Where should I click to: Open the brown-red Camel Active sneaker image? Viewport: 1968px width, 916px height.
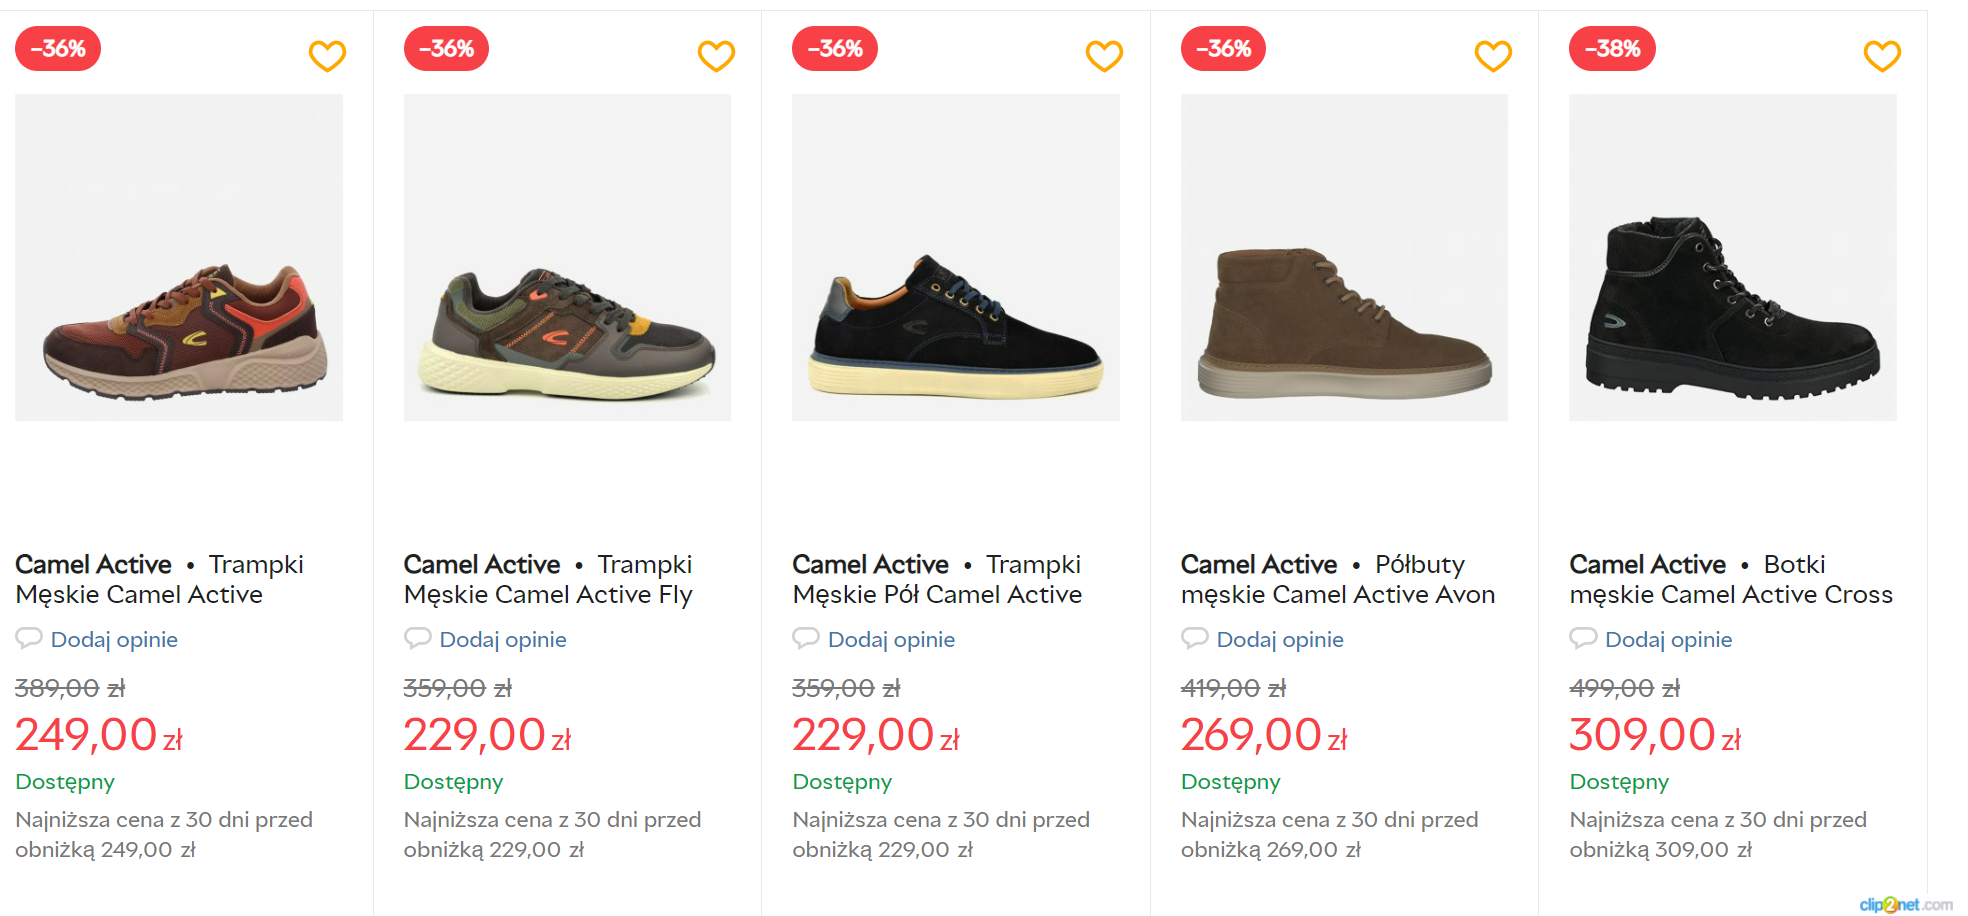click(179, 258)
